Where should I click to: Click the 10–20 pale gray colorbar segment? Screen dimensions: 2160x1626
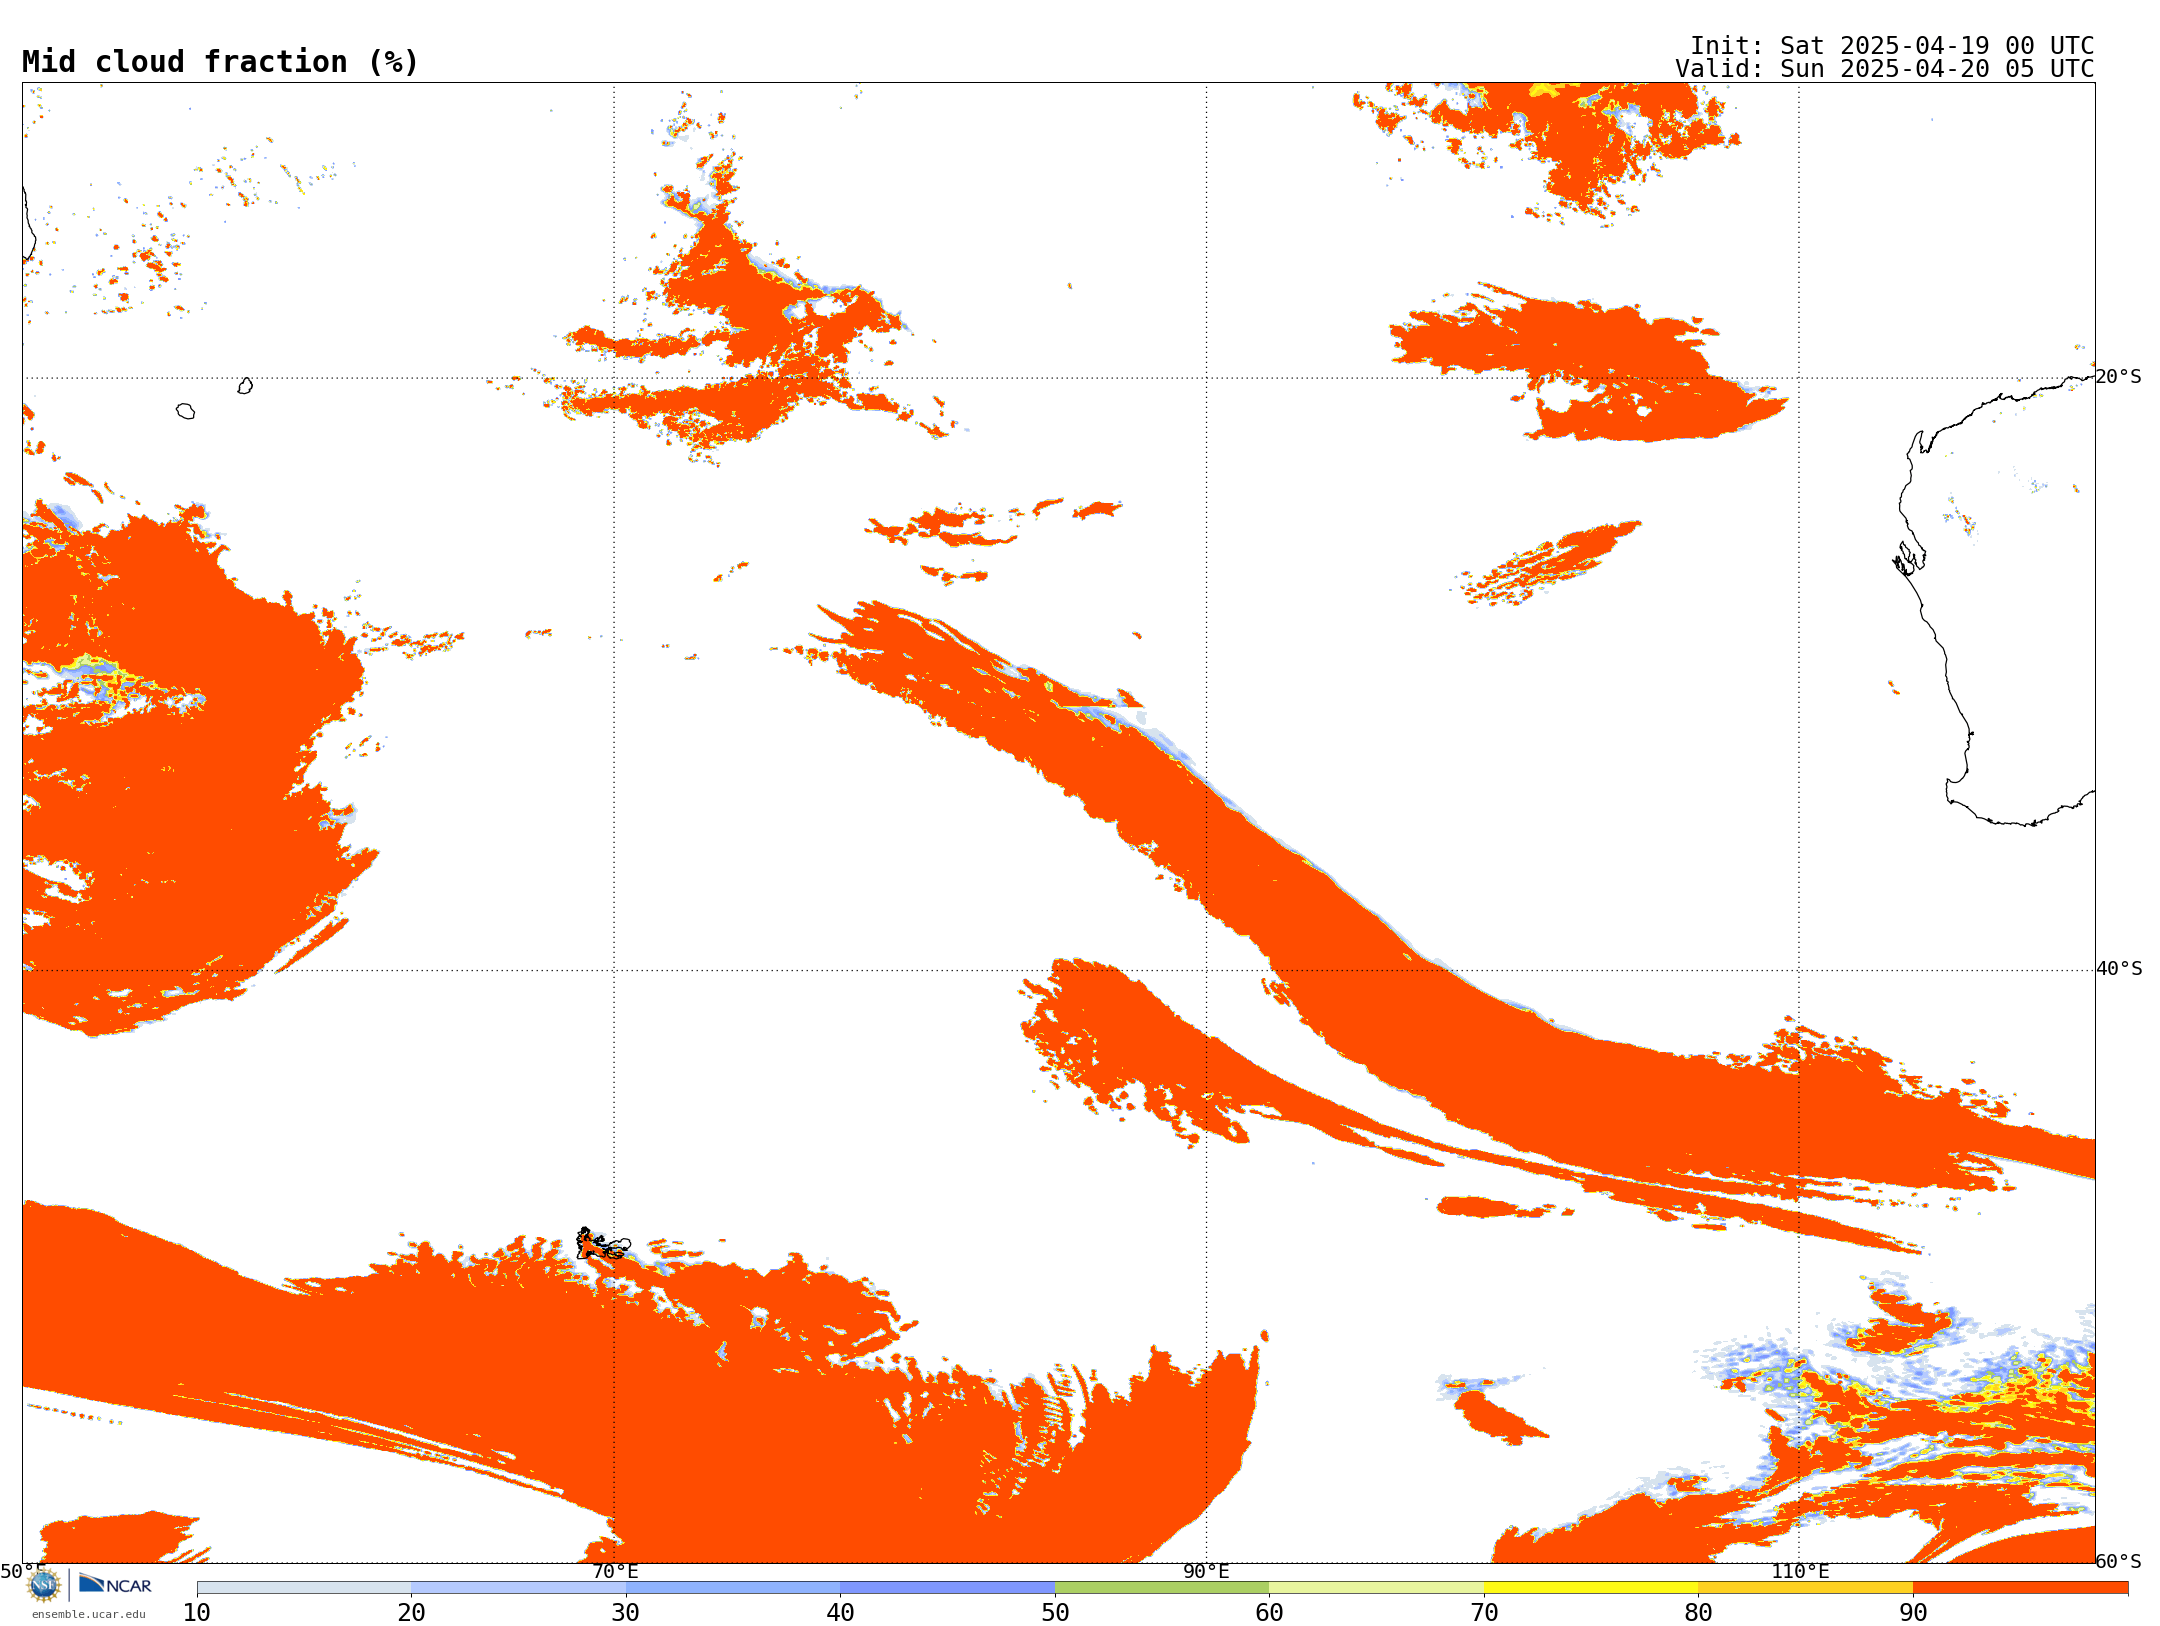pos(304,1588)
